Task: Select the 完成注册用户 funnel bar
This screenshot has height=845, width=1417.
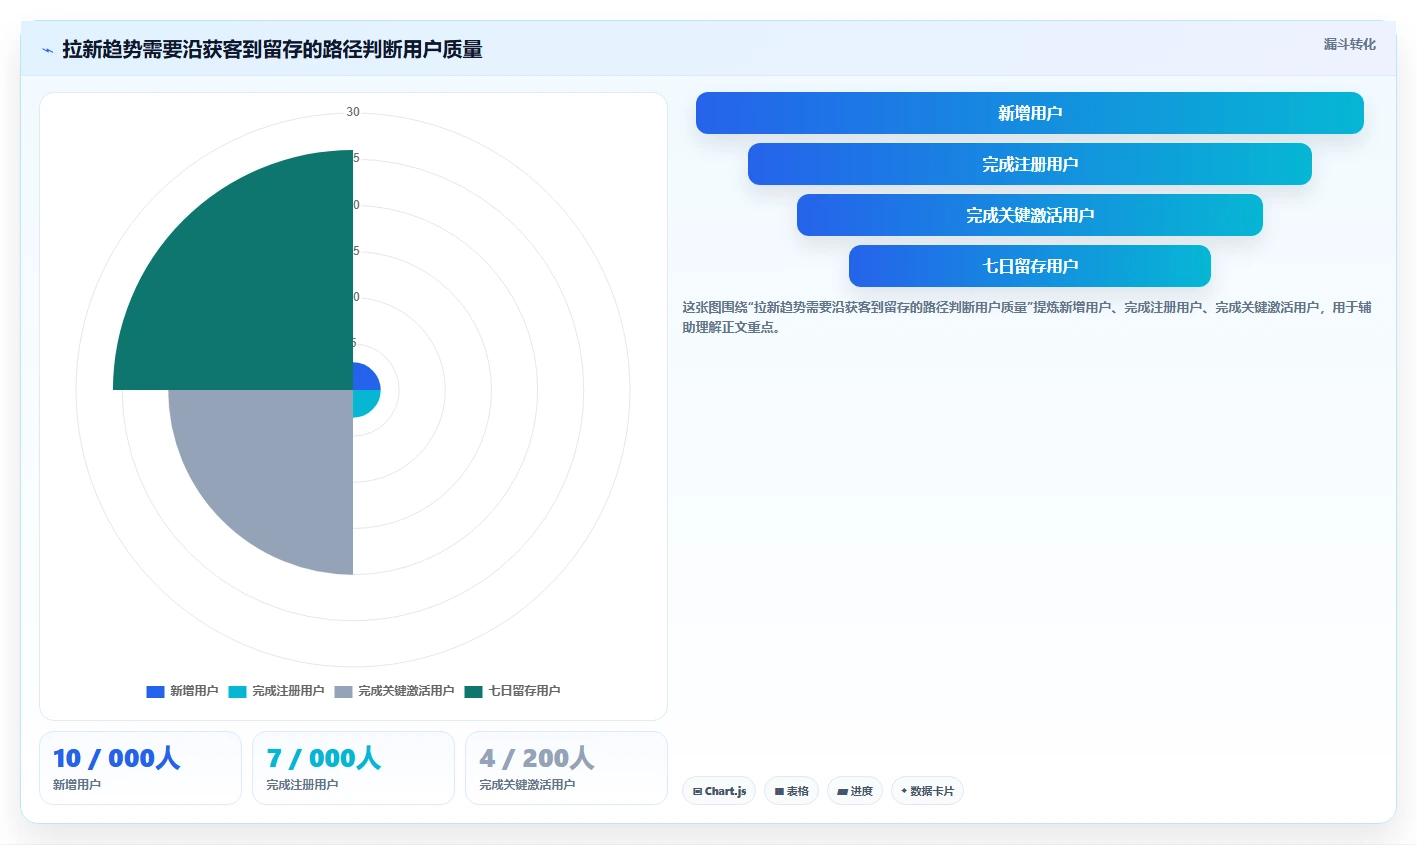Action: coord(1029,164)
